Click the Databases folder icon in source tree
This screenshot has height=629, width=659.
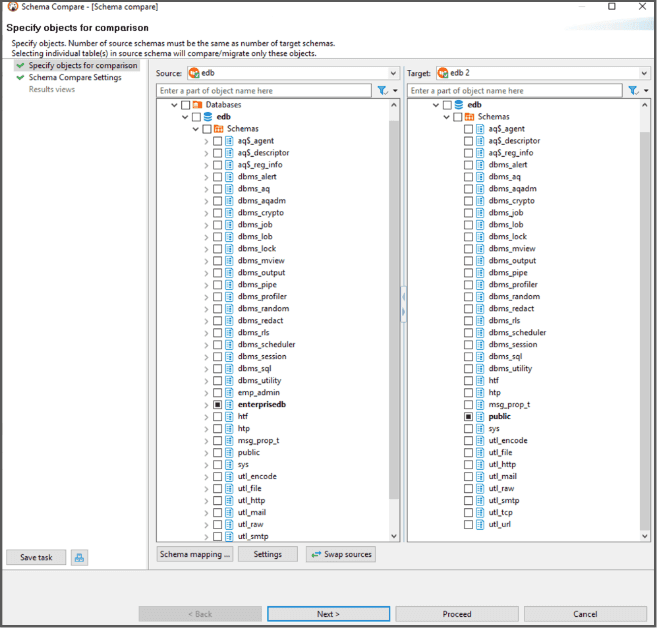point(198,105)
